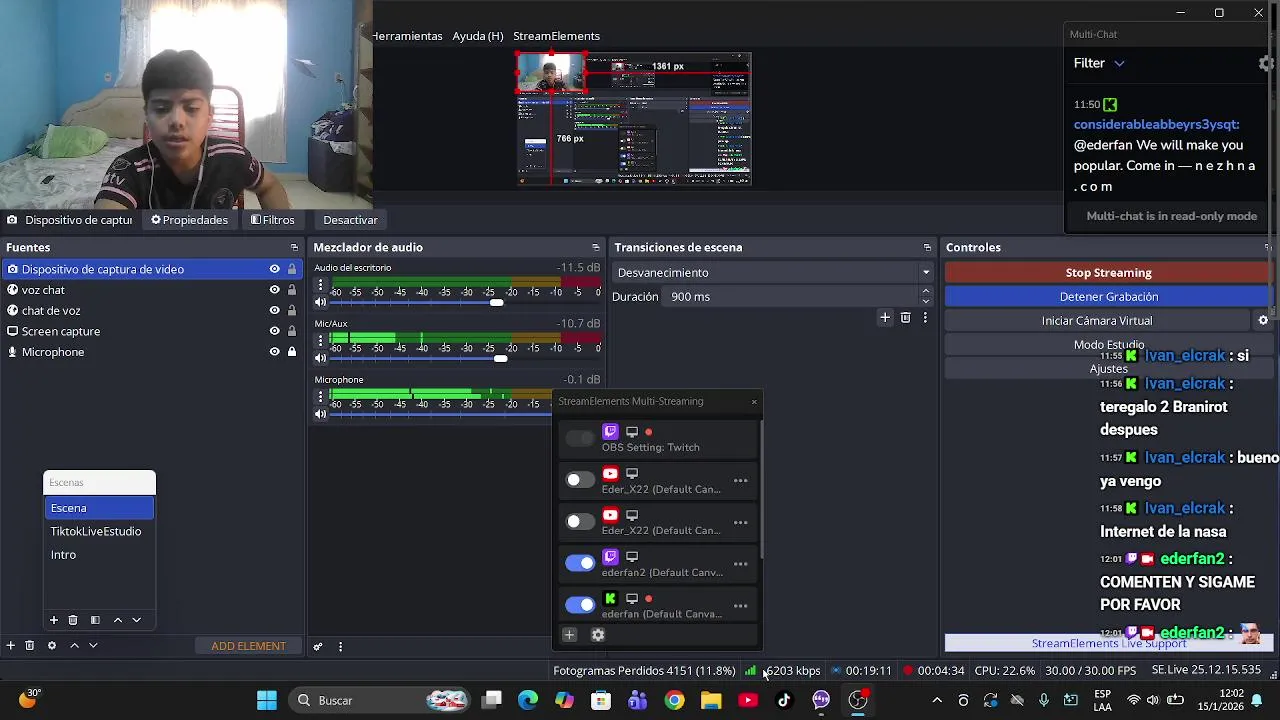Pop out Mezclador de audio dock

(596, 247)
